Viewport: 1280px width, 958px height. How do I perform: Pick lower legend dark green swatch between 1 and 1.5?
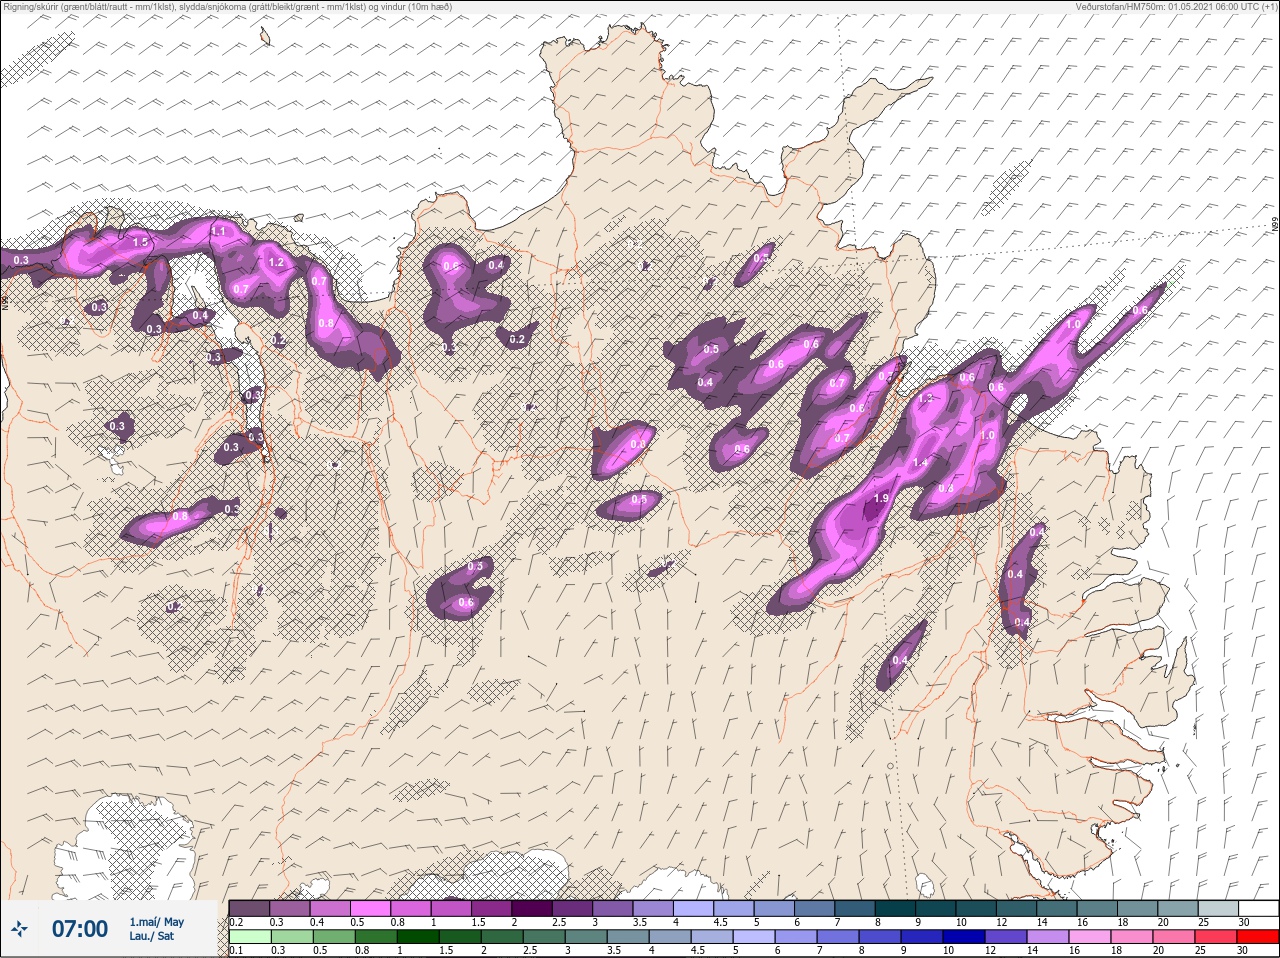tap(417, 937)
